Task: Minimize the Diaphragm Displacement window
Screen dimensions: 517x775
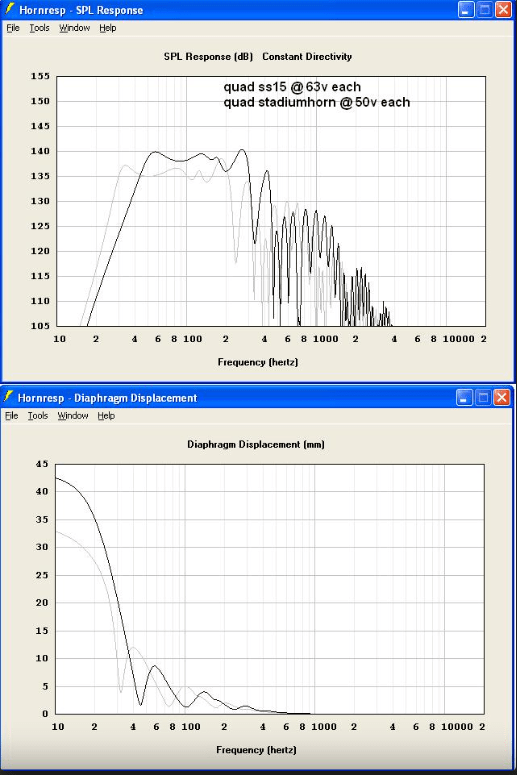Action: [464, 397]
